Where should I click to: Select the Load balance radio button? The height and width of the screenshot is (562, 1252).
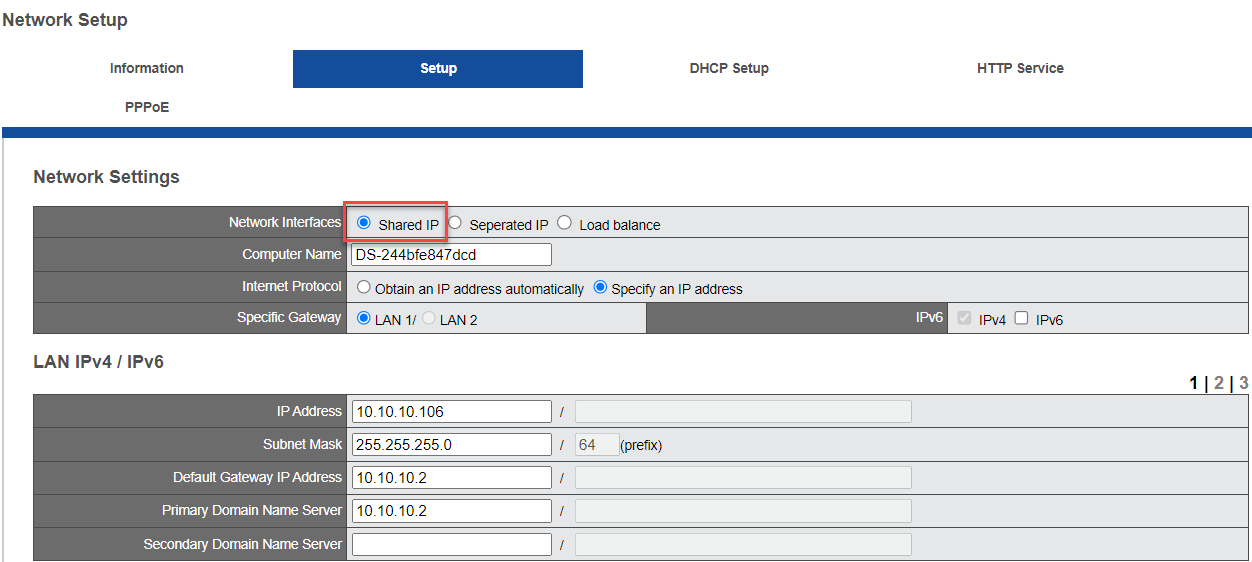coord(565,223)
